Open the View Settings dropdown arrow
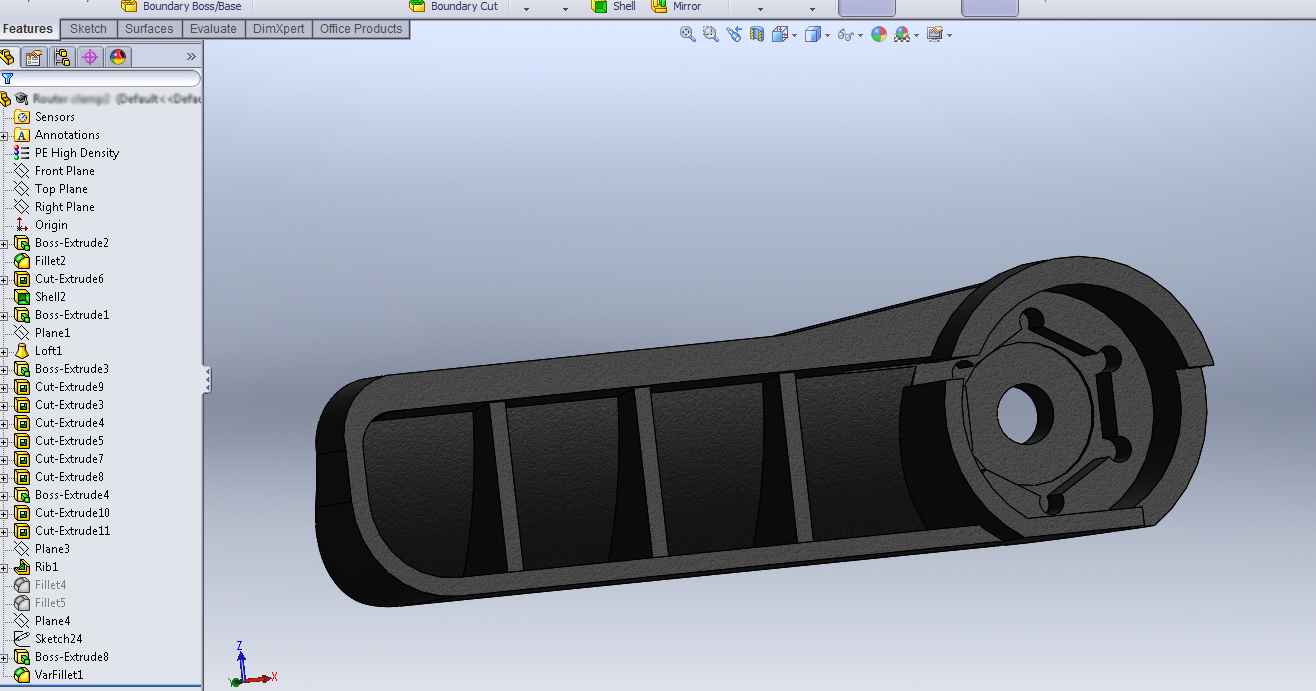 (949, 35)
